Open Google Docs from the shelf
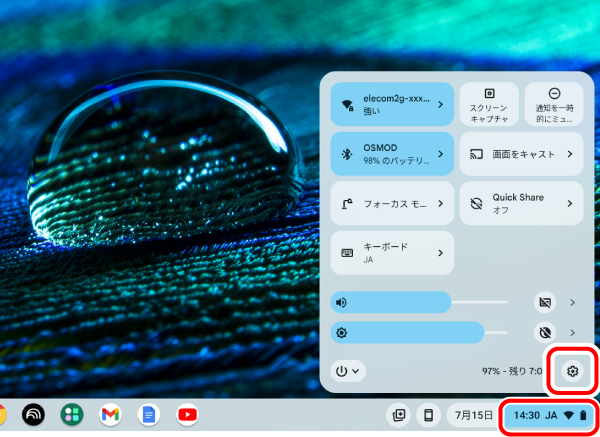This screenshot has width=600, height=437. (149, 414)
